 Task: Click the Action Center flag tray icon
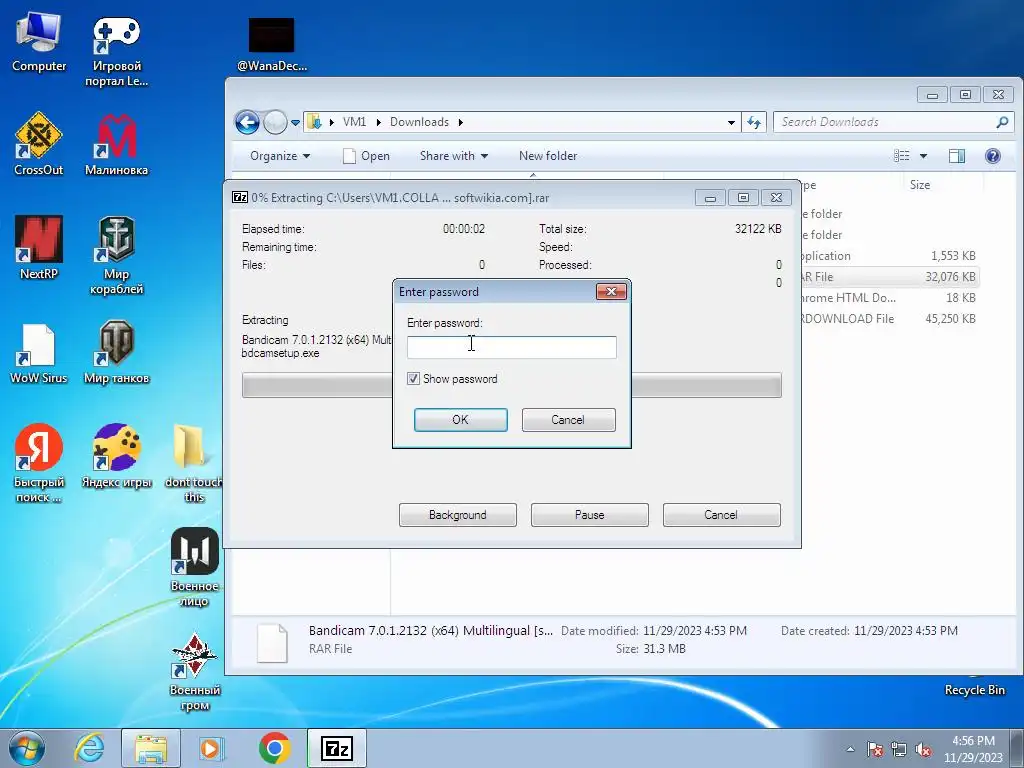[875, 749]
